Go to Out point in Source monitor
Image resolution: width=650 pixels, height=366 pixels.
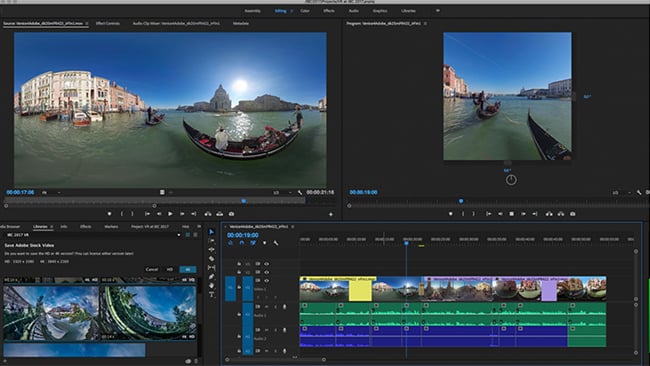pyautogui.click(x=194, y=214)
